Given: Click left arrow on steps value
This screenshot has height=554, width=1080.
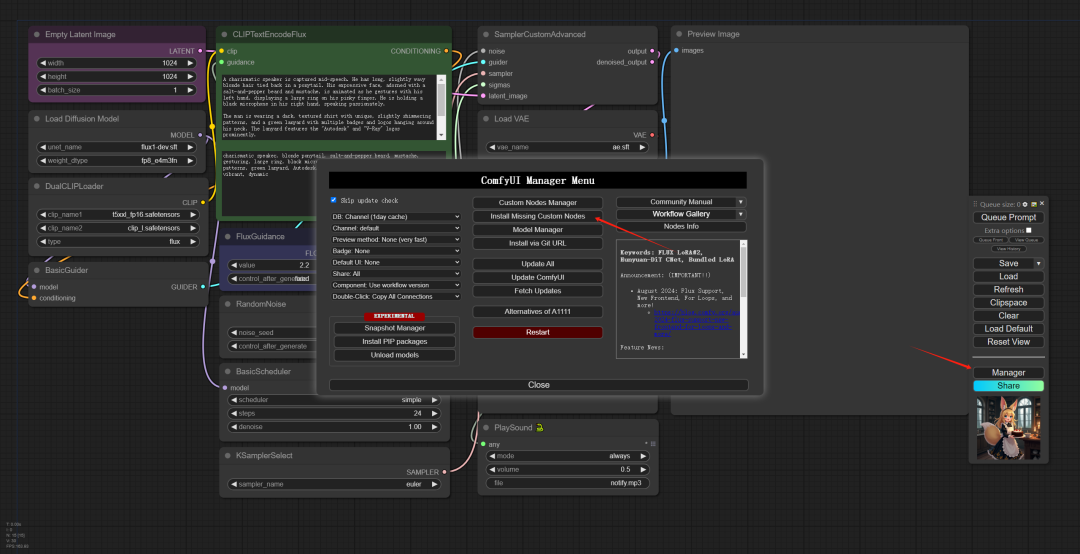Looking at the screenshot, I should [235, 413].
